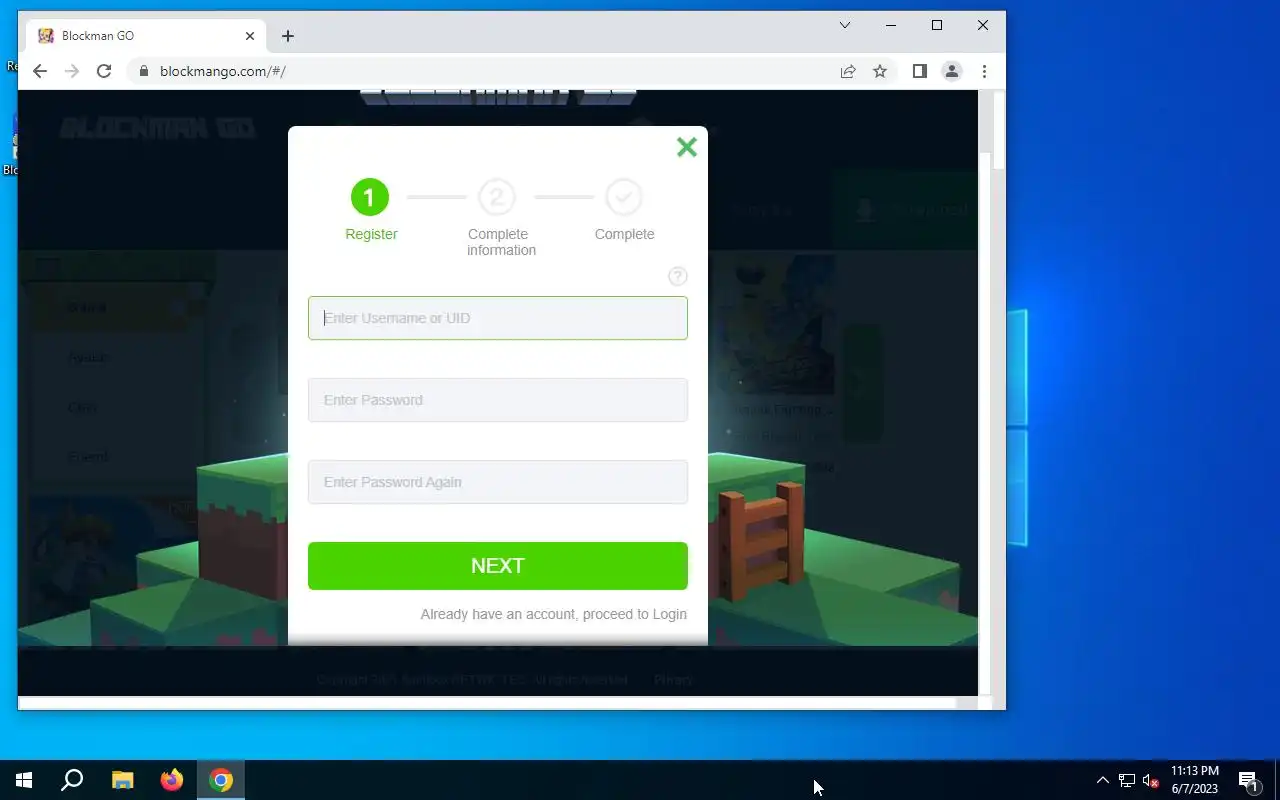Viewport: 1280px width, 800px height.
Task: Open the tab search chevron
Action: pyautogui.click(x=845, y=25)
